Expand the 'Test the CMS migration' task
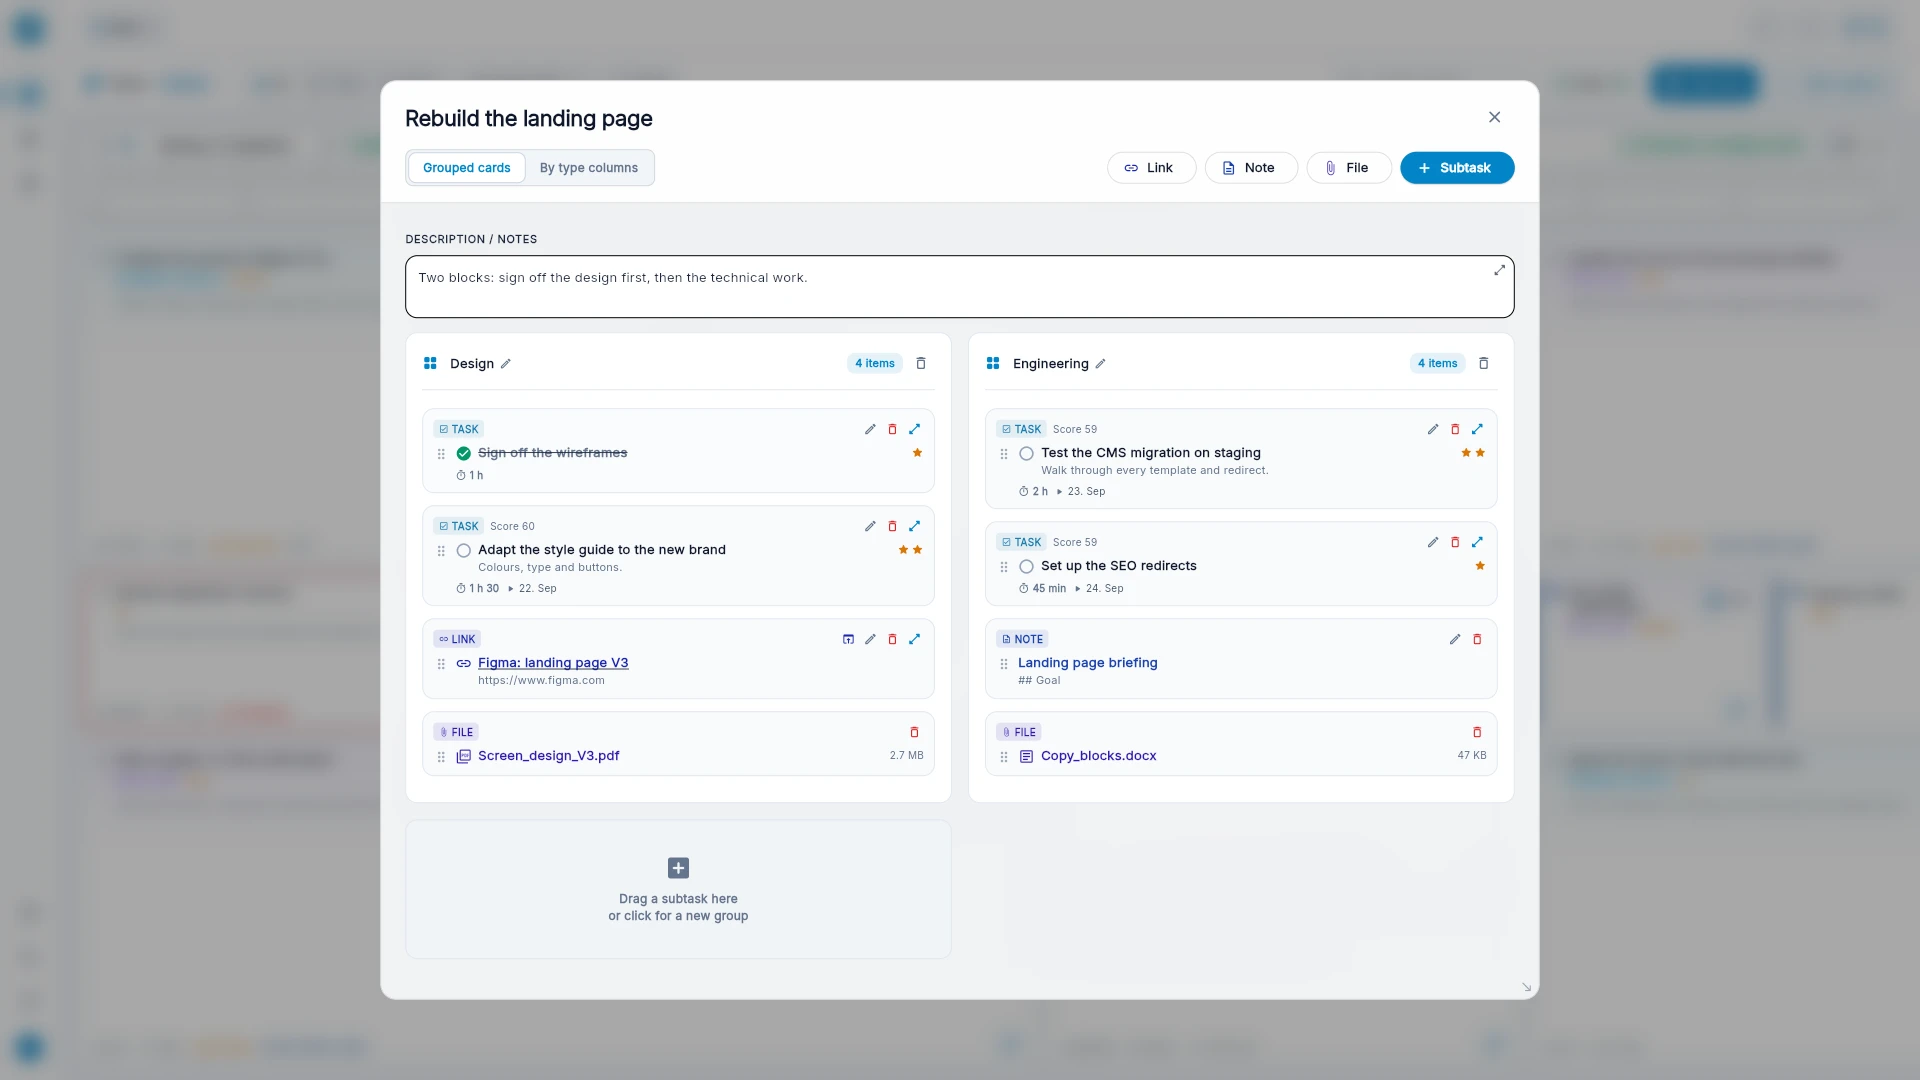 [1477, 429]
